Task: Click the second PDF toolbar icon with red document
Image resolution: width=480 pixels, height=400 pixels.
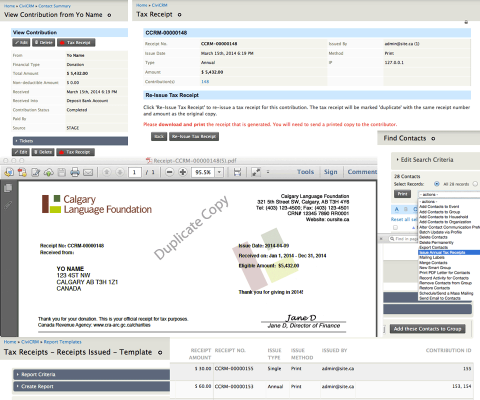Action: pyautogui.click(x=22, y=172)
